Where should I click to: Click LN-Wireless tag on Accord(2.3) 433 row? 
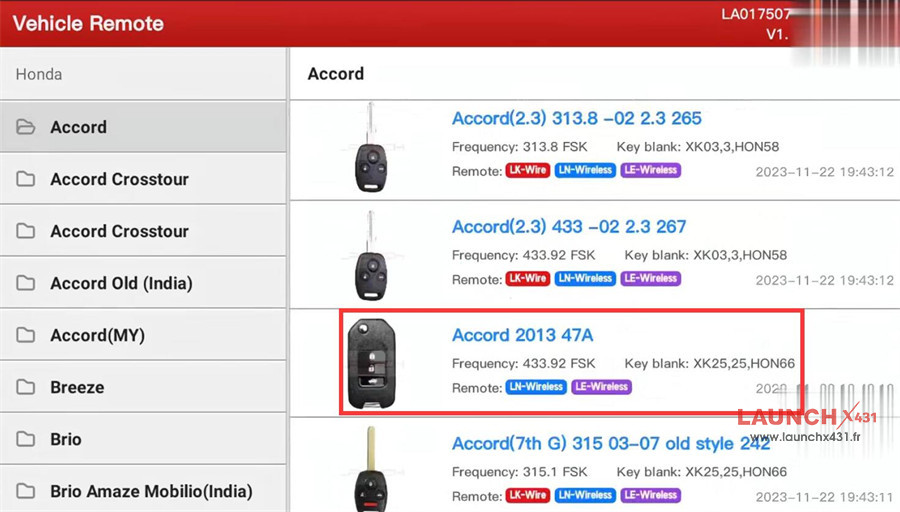[x=585, y=279]
